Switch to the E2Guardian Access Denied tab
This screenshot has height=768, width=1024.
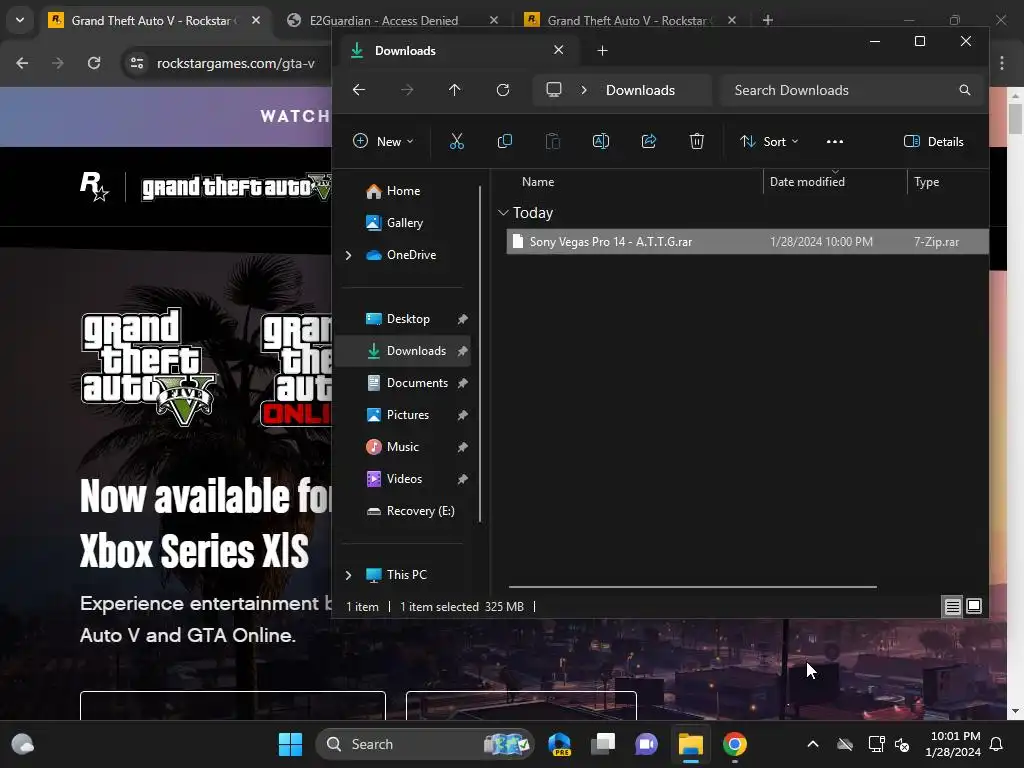point(391,20)
